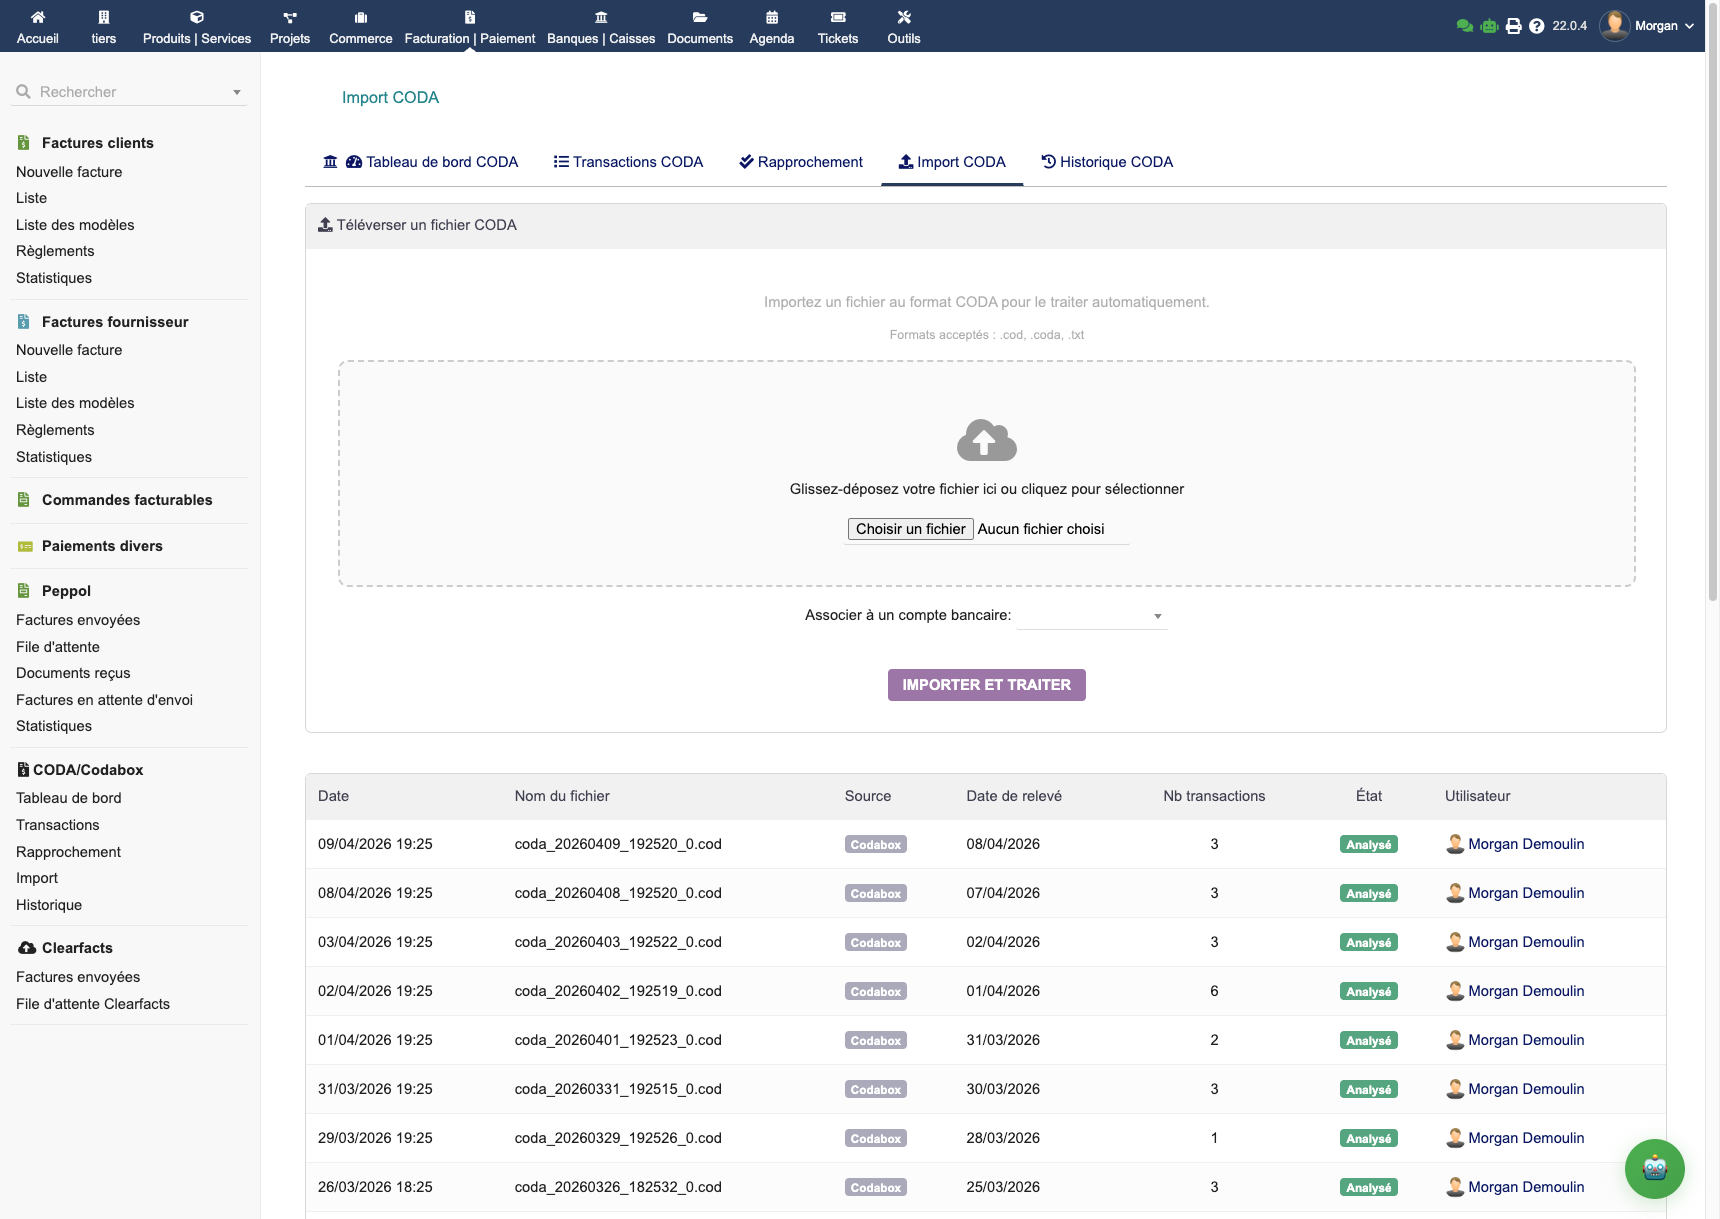Open the Tickets module icon
Viewport: 1720px width, 1219px height.
(x=838, y=17)
